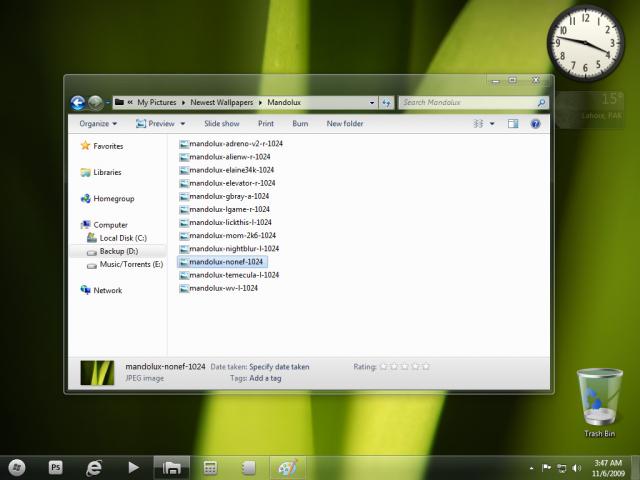Image resolution: width=640 pixels, height=480 pixels.
Task: Select file mandolux-nightblur-l-1024
Action: coord(229,249)
